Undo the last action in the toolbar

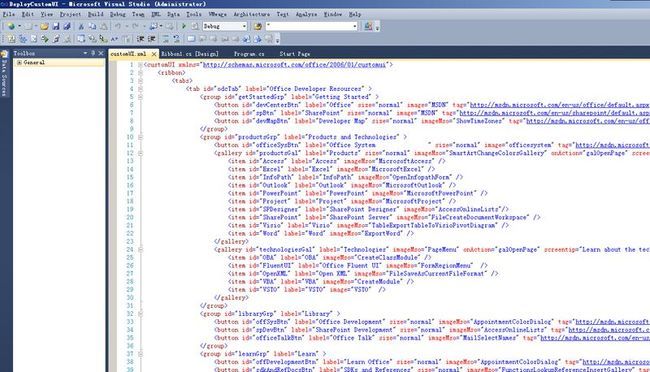(118, 27)
